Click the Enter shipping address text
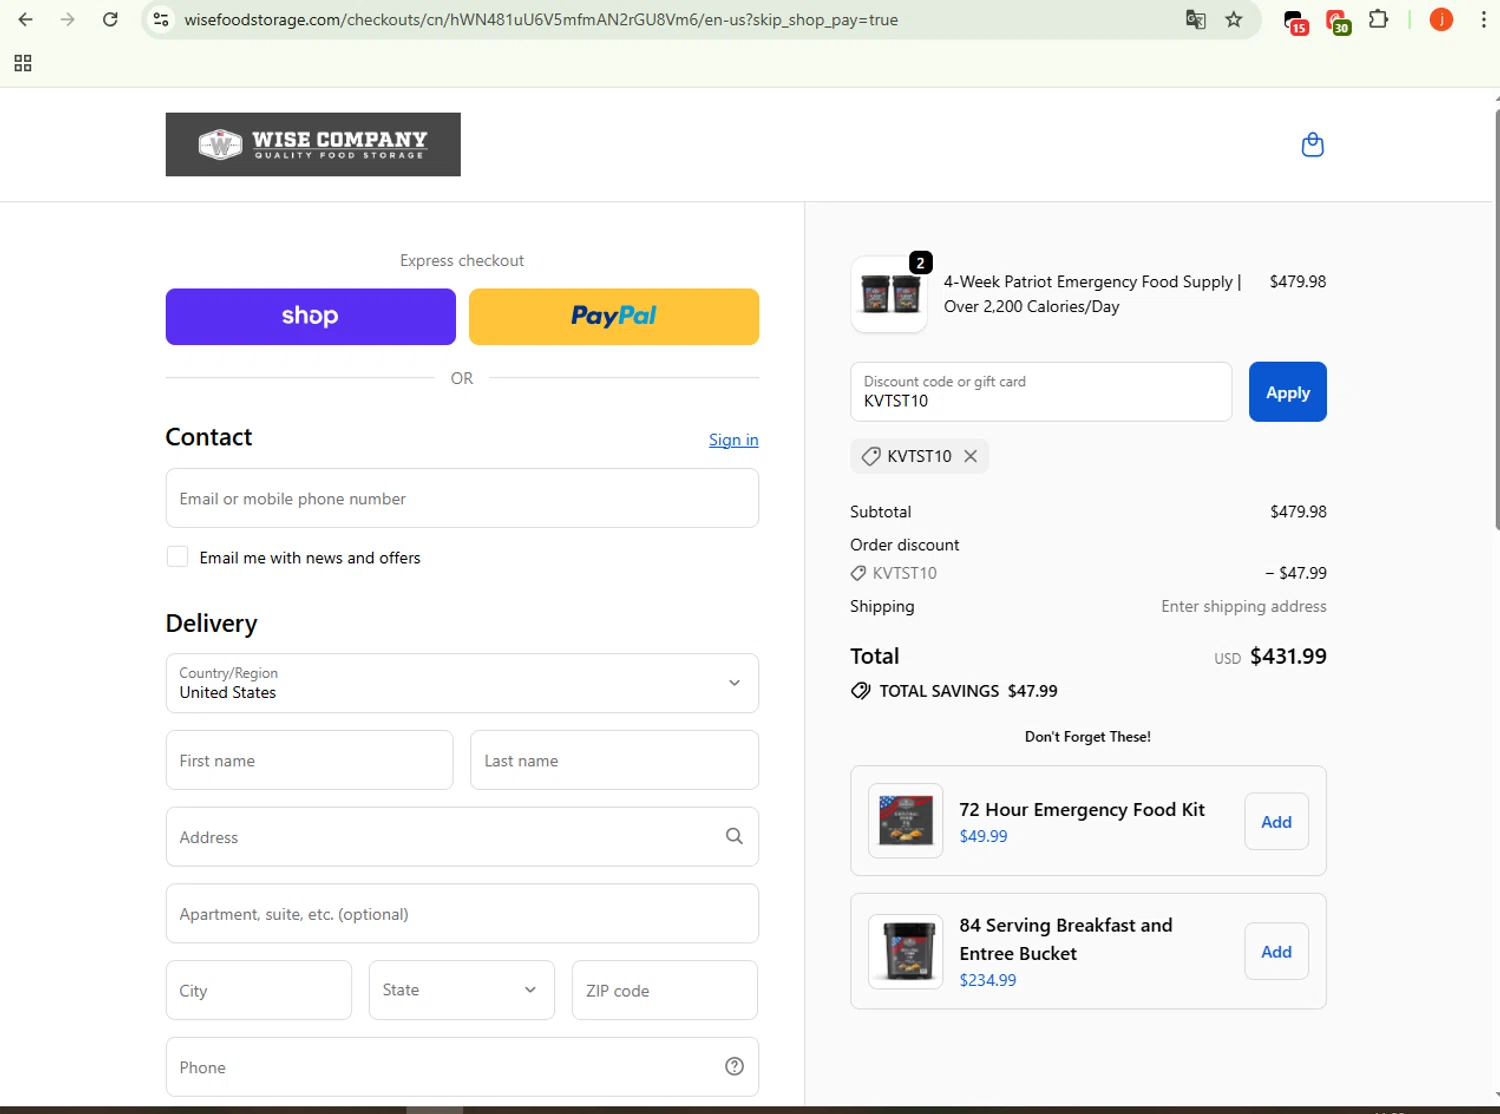Screen dimensions: 1500x1114 click(x=1243, y=606)
